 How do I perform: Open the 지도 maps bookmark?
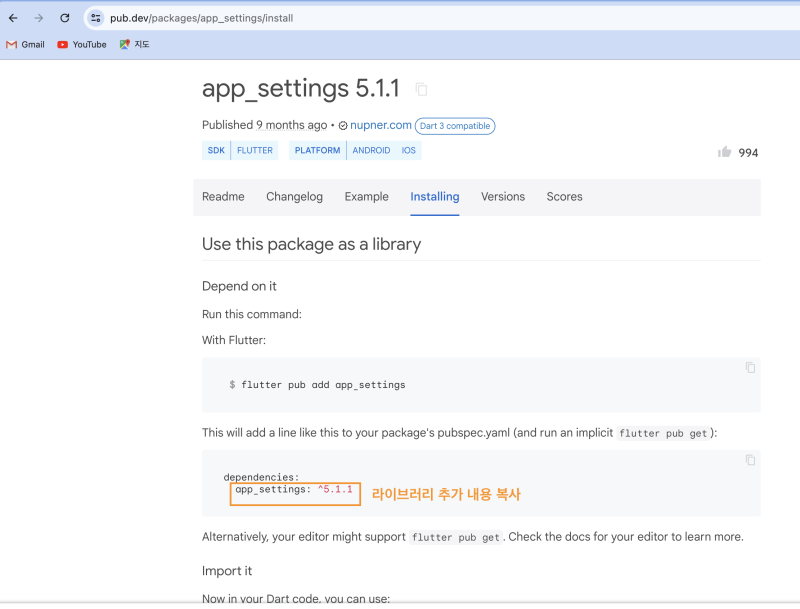pyautogui.click(x=134, y=44)
